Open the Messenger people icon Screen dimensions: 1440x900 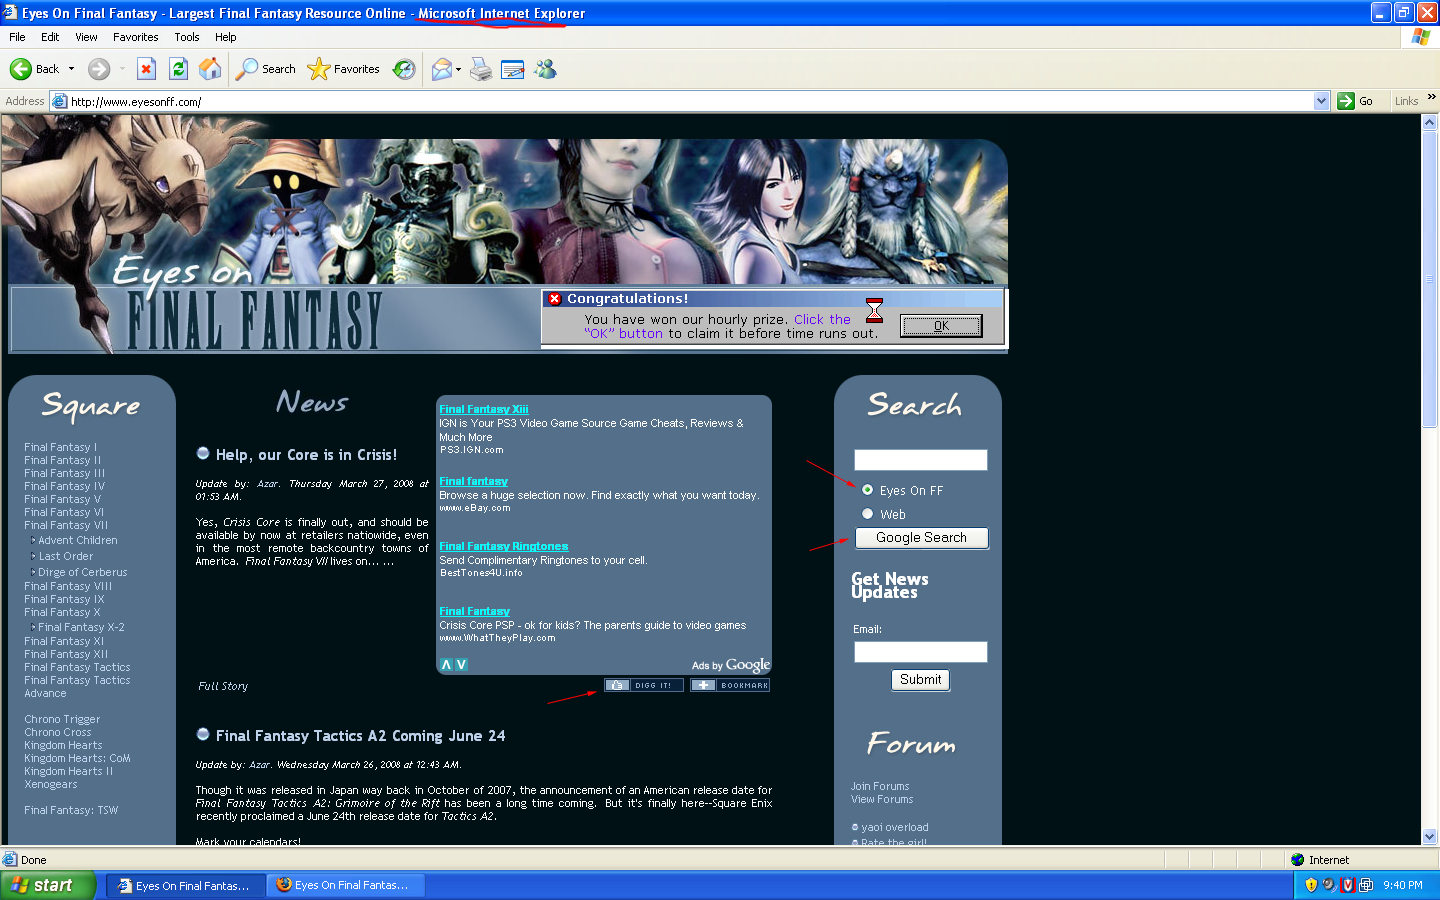point(545,69)
